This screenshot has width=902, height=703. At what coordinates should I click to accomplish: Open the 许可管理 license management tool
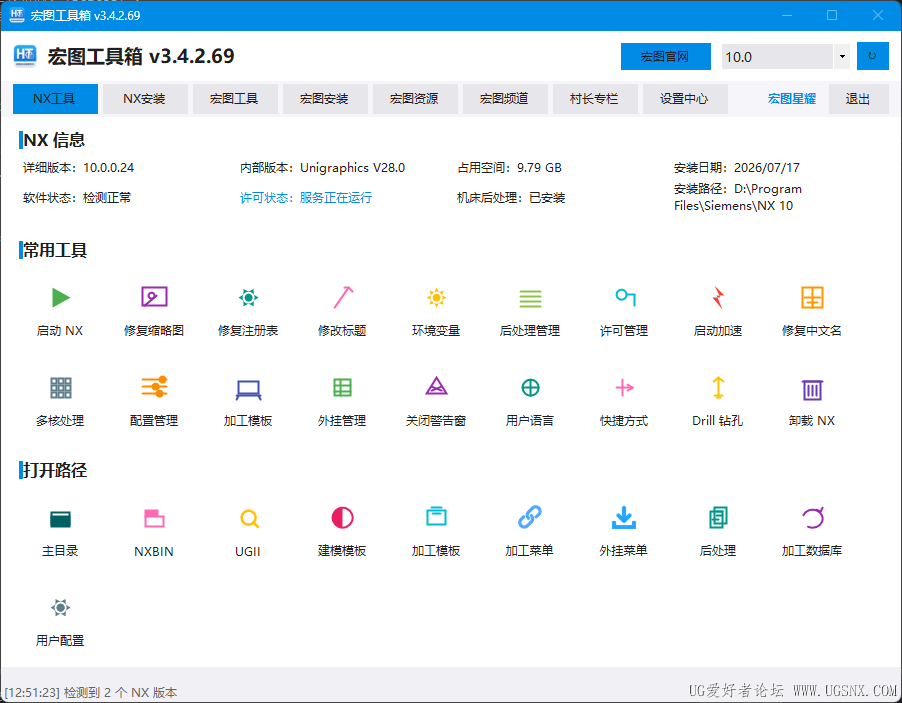(625, 297)
